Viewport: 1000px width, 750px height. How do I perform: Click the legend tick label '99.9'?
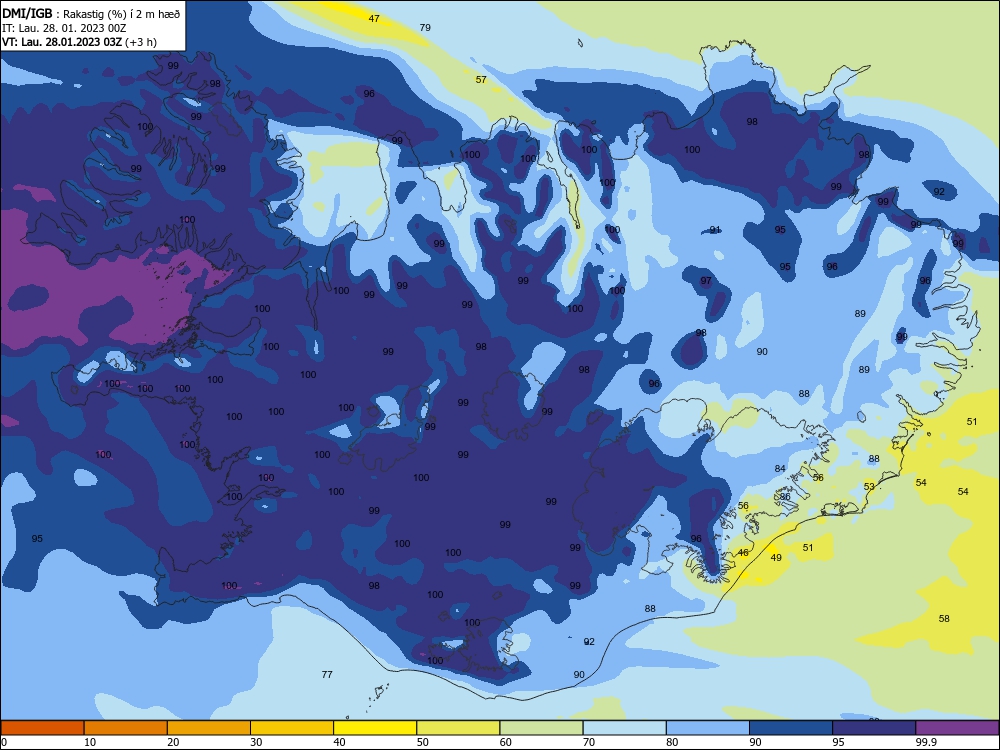click(x=926, y=742)
